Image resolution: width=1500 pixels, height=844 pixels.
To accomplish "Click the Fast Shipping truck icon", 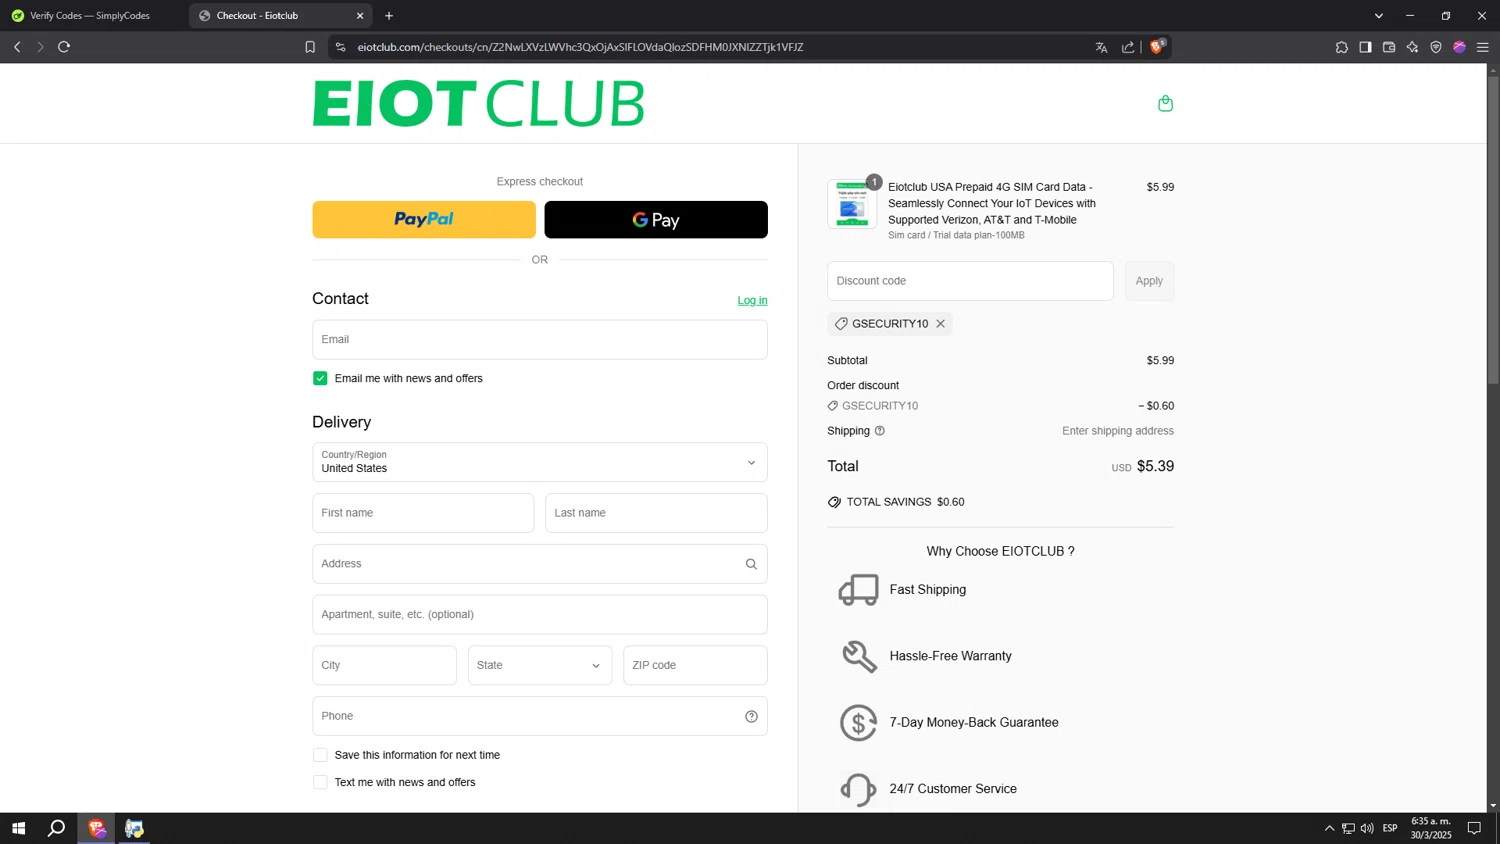I will point(858,590).
